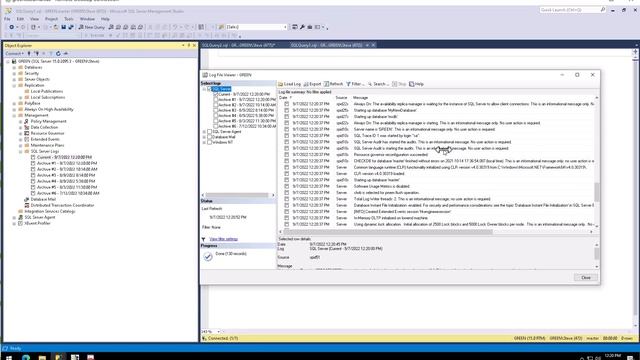
Task: Click the Extended Events node icon
Action: (27, 139)
